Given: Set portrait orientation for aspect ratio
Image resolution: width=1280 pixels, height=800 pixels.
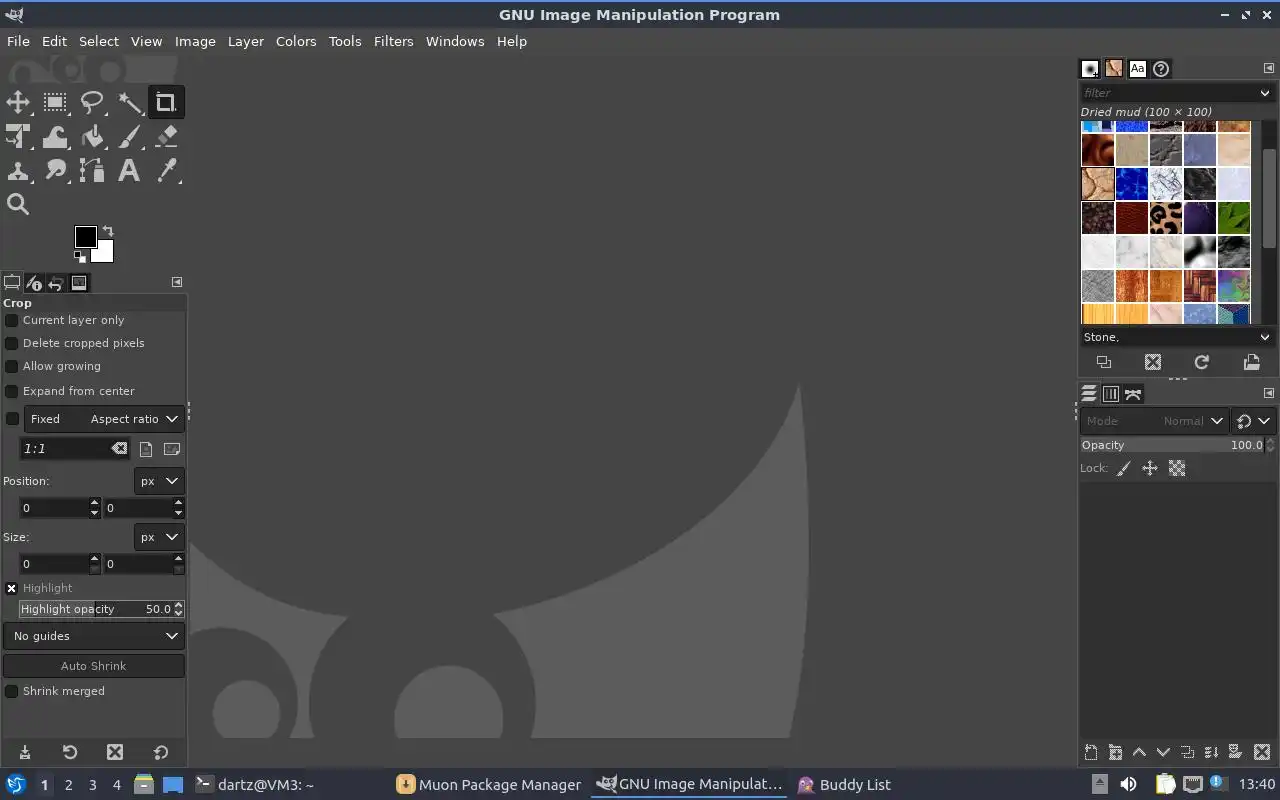Looking at the screenshot, I should pos(146,449).
